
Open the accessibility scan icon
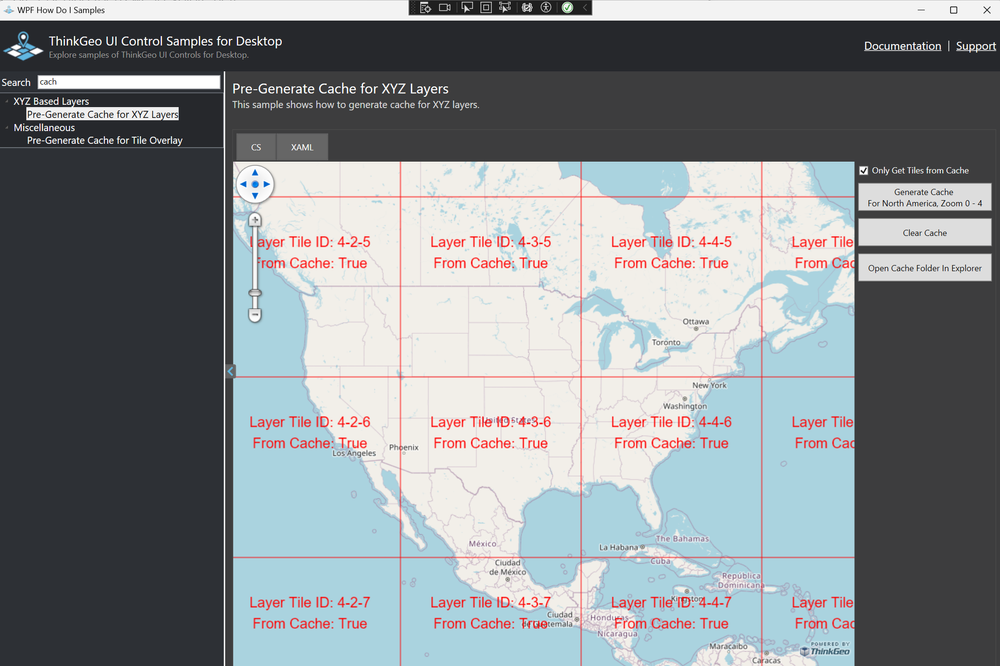point(546,8)
